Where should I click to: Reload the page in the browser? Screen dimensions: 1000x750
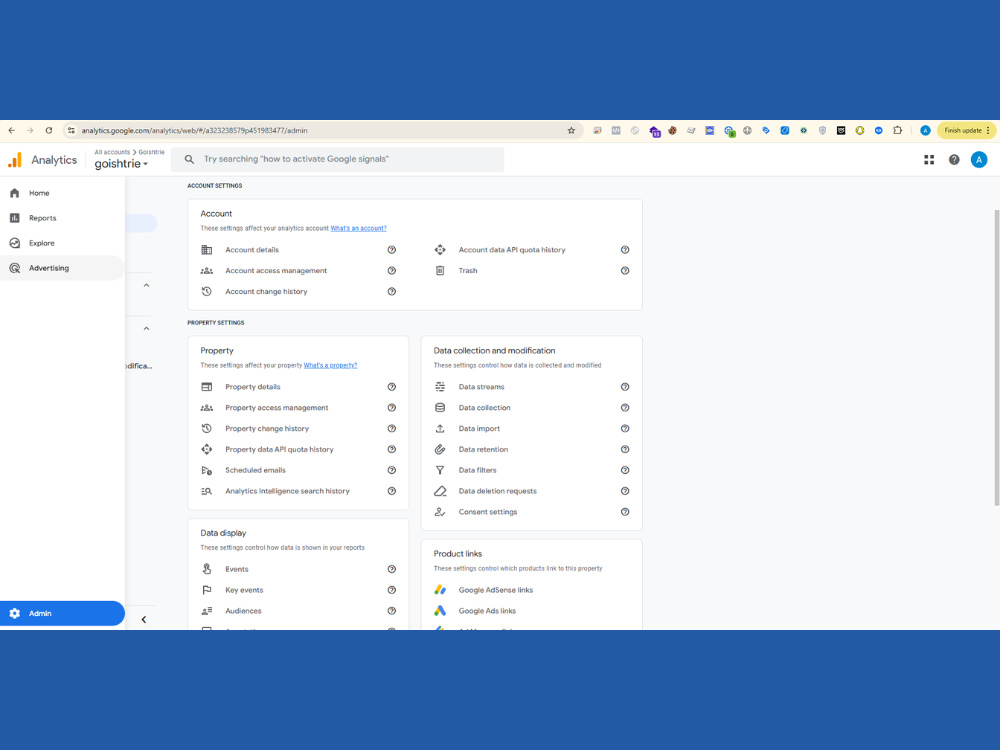tap(48, 130)
